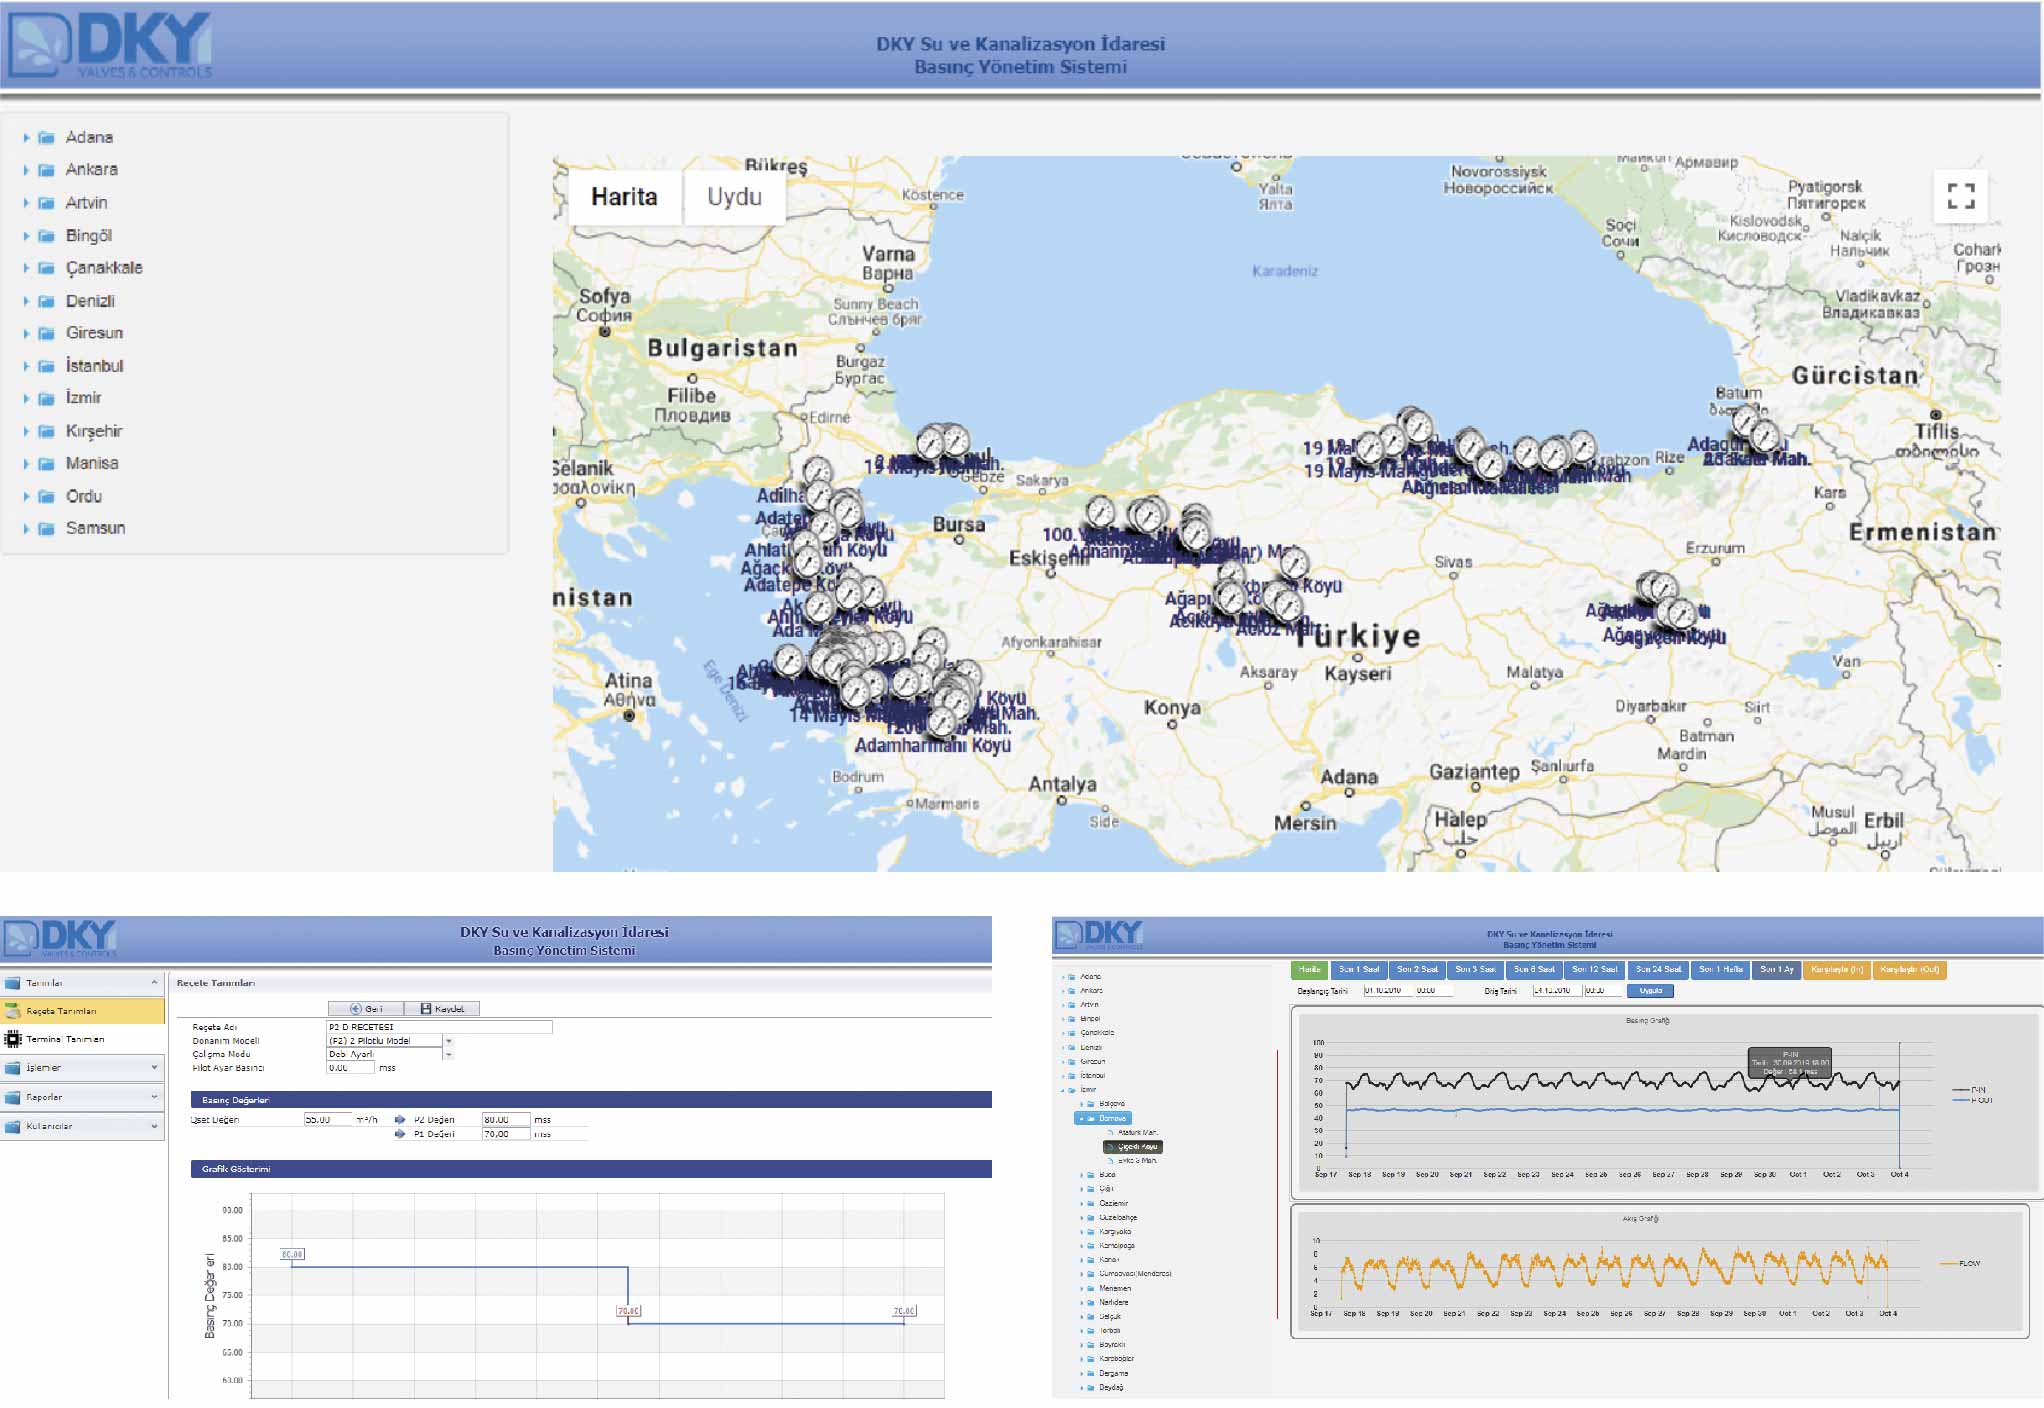Click the DKY Valves & Controls logo in the top header
Viewport: 2044px width, 1408px height.
pyautogui.click(x=110, y=45)
